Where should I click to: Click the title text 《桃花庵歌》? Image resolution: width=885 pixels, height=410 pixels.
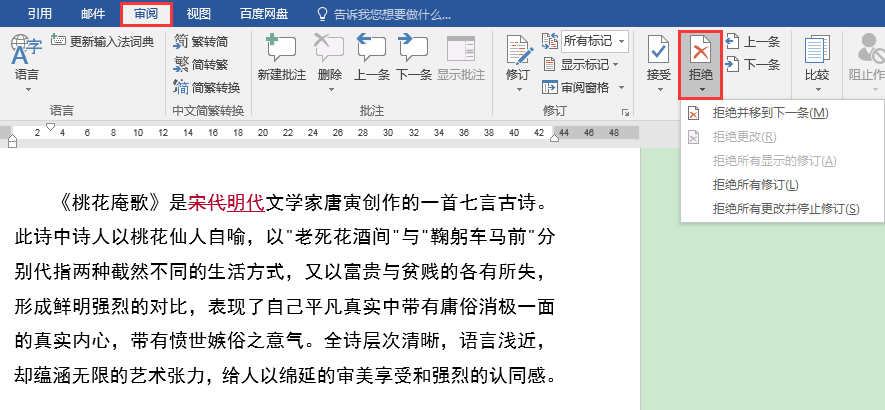tap(111, 202)
